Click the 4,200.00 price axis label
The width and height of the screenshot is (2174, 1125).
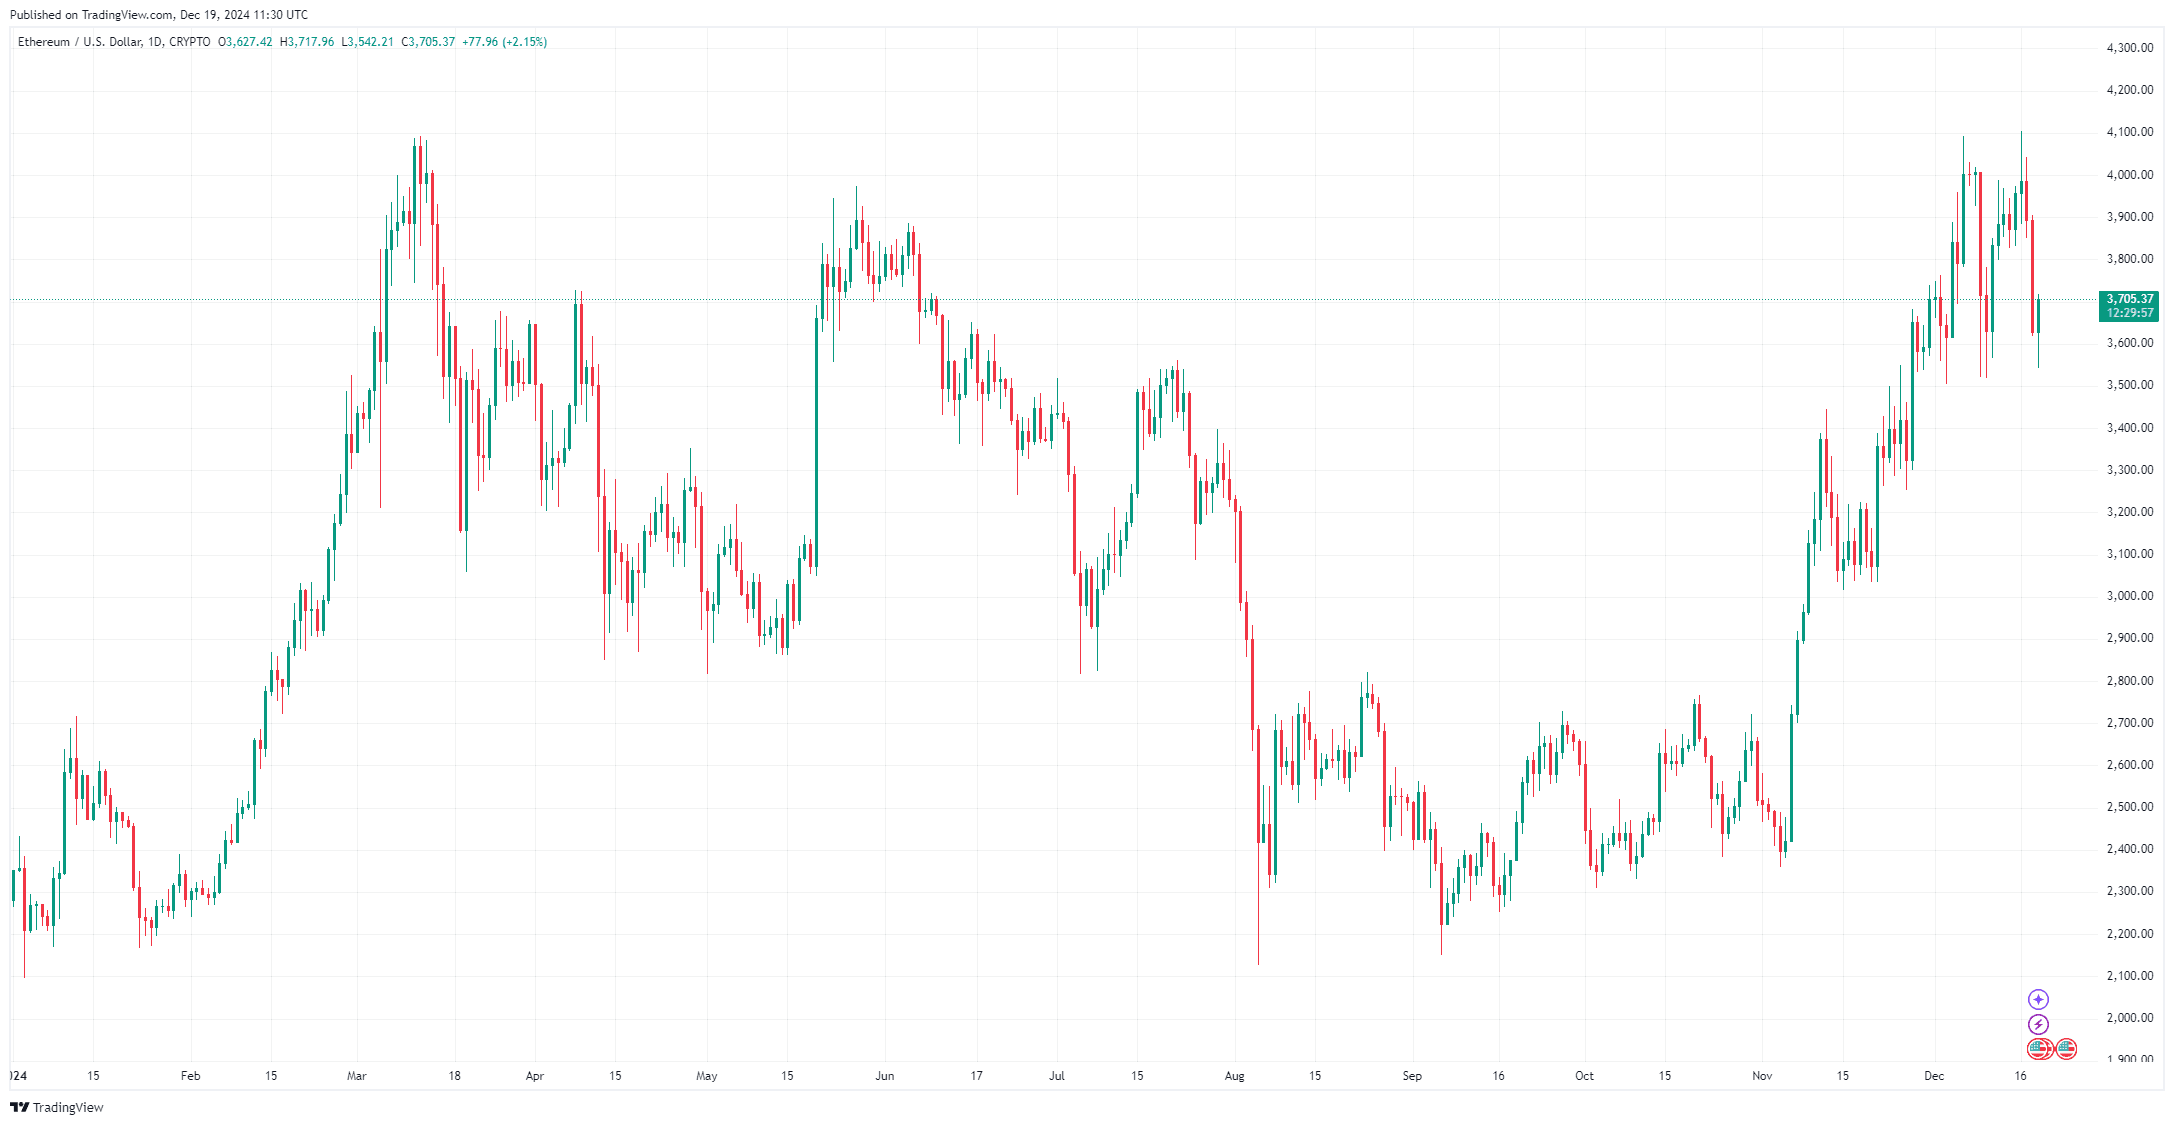coord(2129,90)
